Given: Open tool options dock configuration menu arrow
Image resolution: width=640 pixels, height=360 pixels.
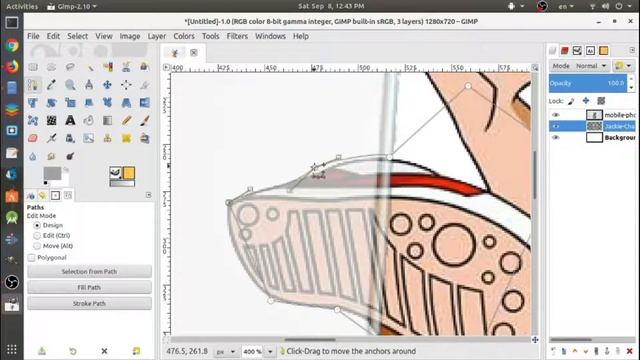Looking at the screenshot, I should (149, 195).
